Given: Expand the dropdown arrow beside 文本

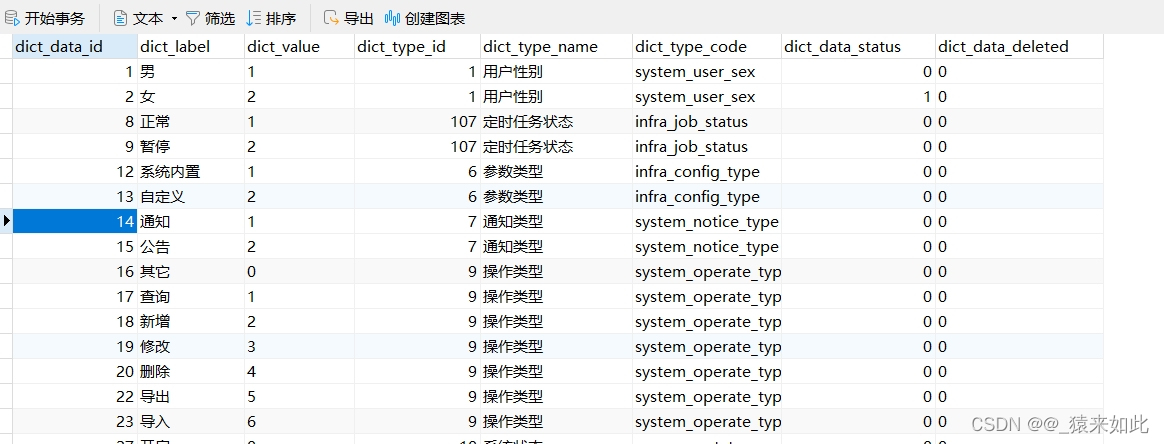Looking at the screenshot, I should (x=174, y=18).
